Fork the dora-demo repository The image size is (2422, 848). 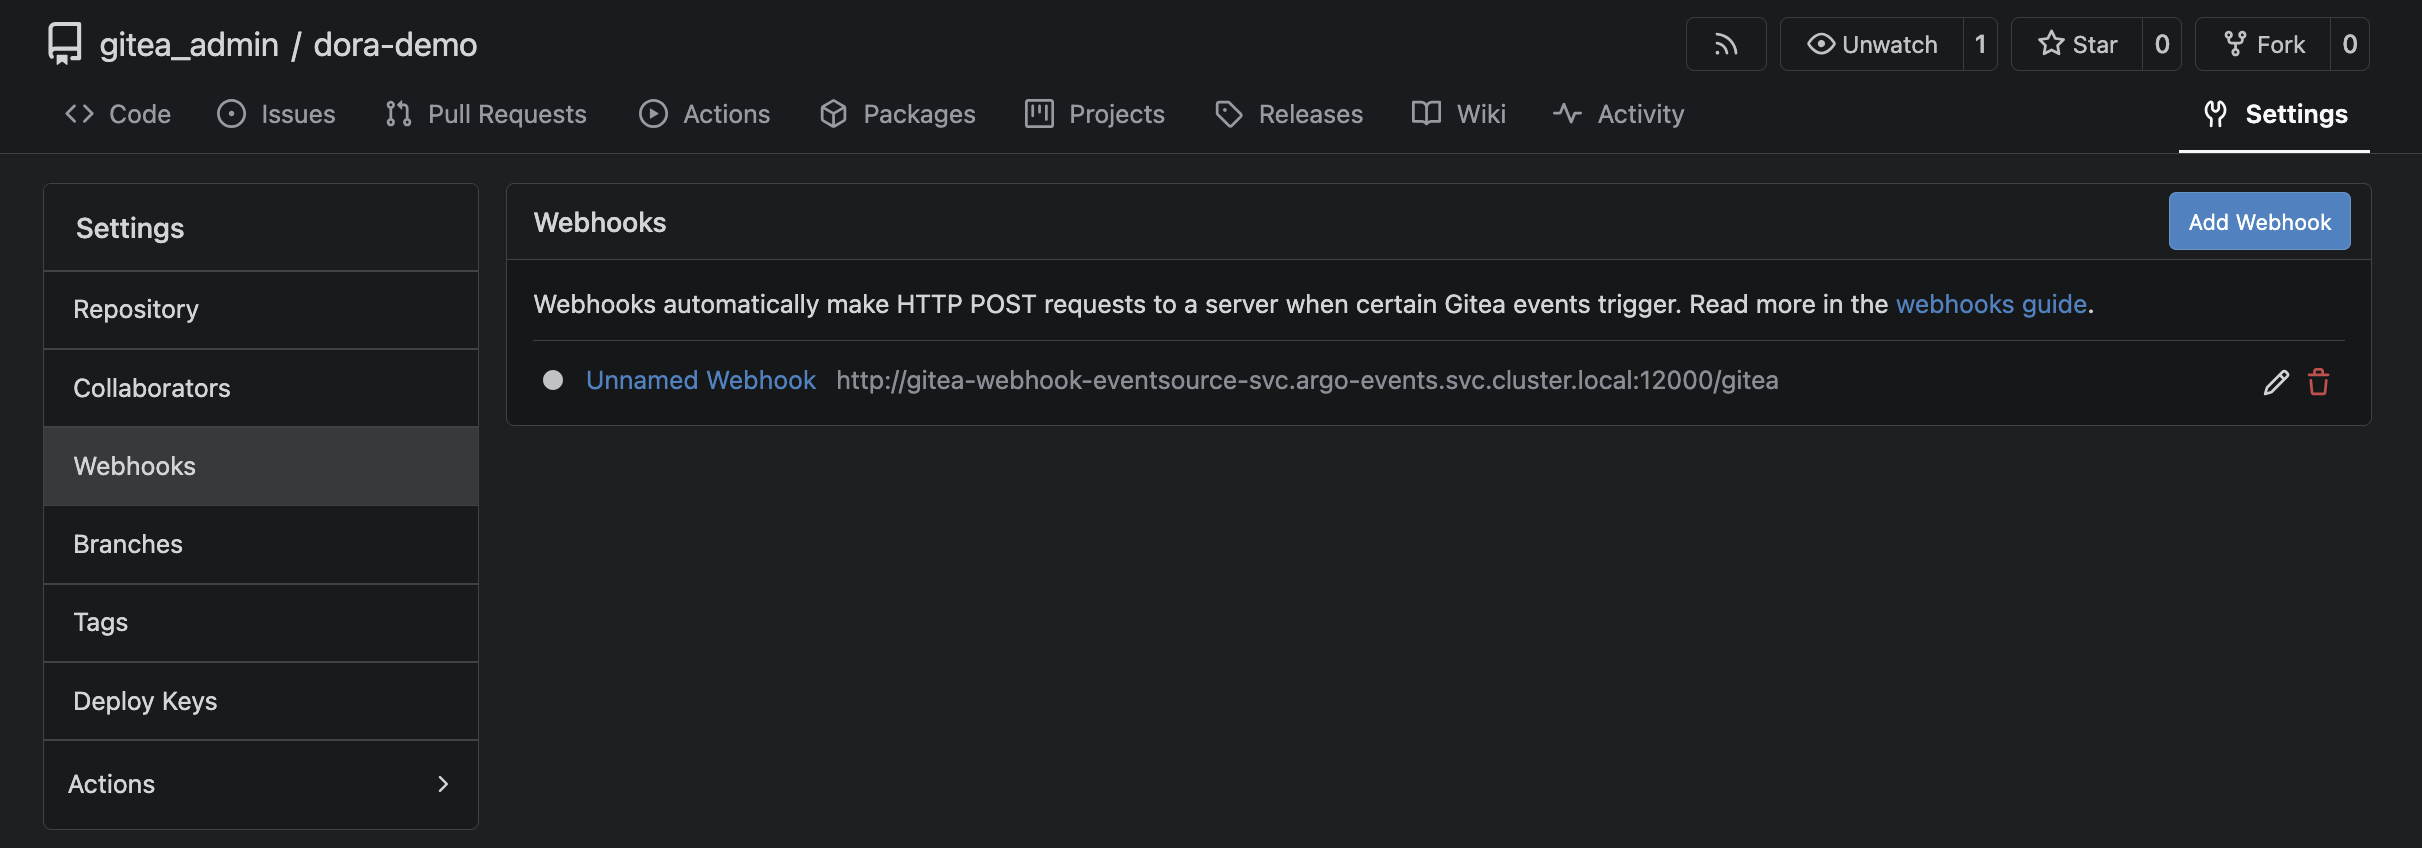coord(2263,44)
